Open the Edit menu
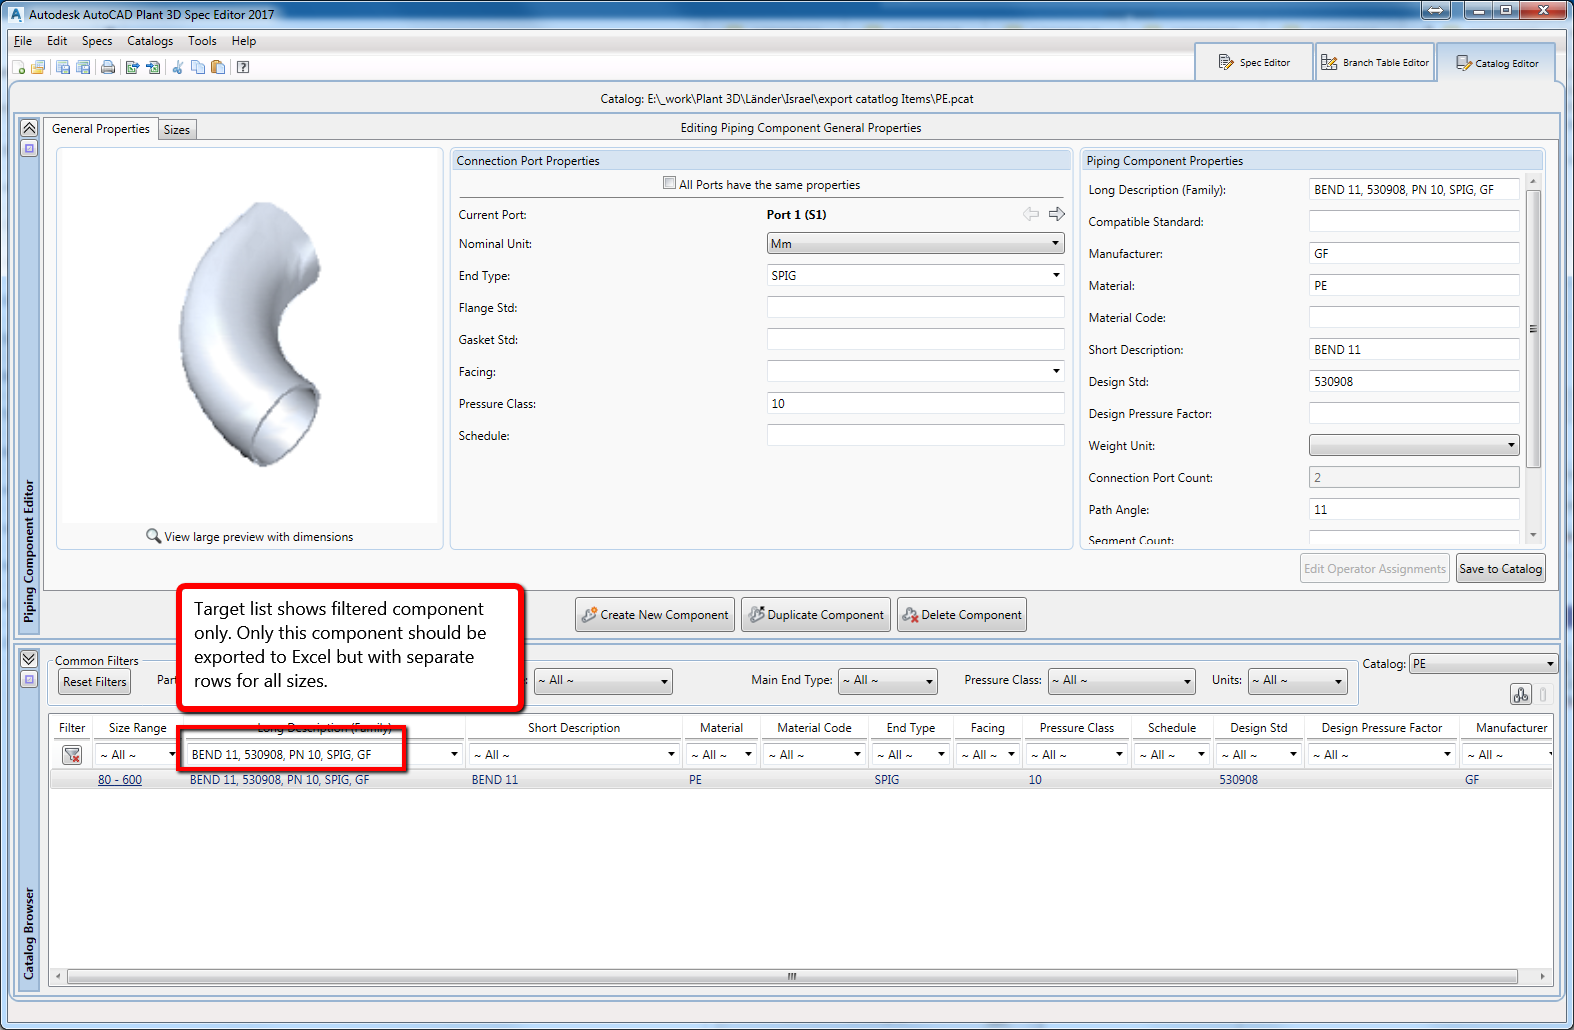 pos(57,41)
